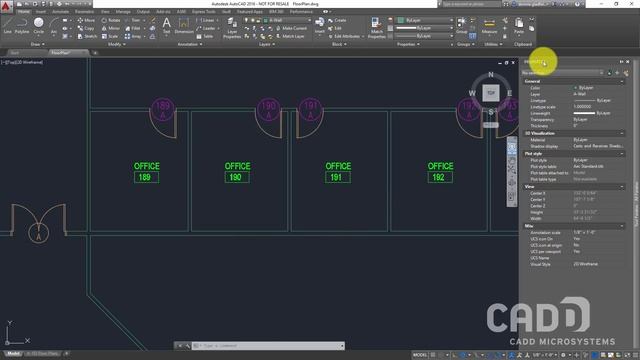Click the Trim tool
Viewport: 640px width, 360px height.
(133, 20)
